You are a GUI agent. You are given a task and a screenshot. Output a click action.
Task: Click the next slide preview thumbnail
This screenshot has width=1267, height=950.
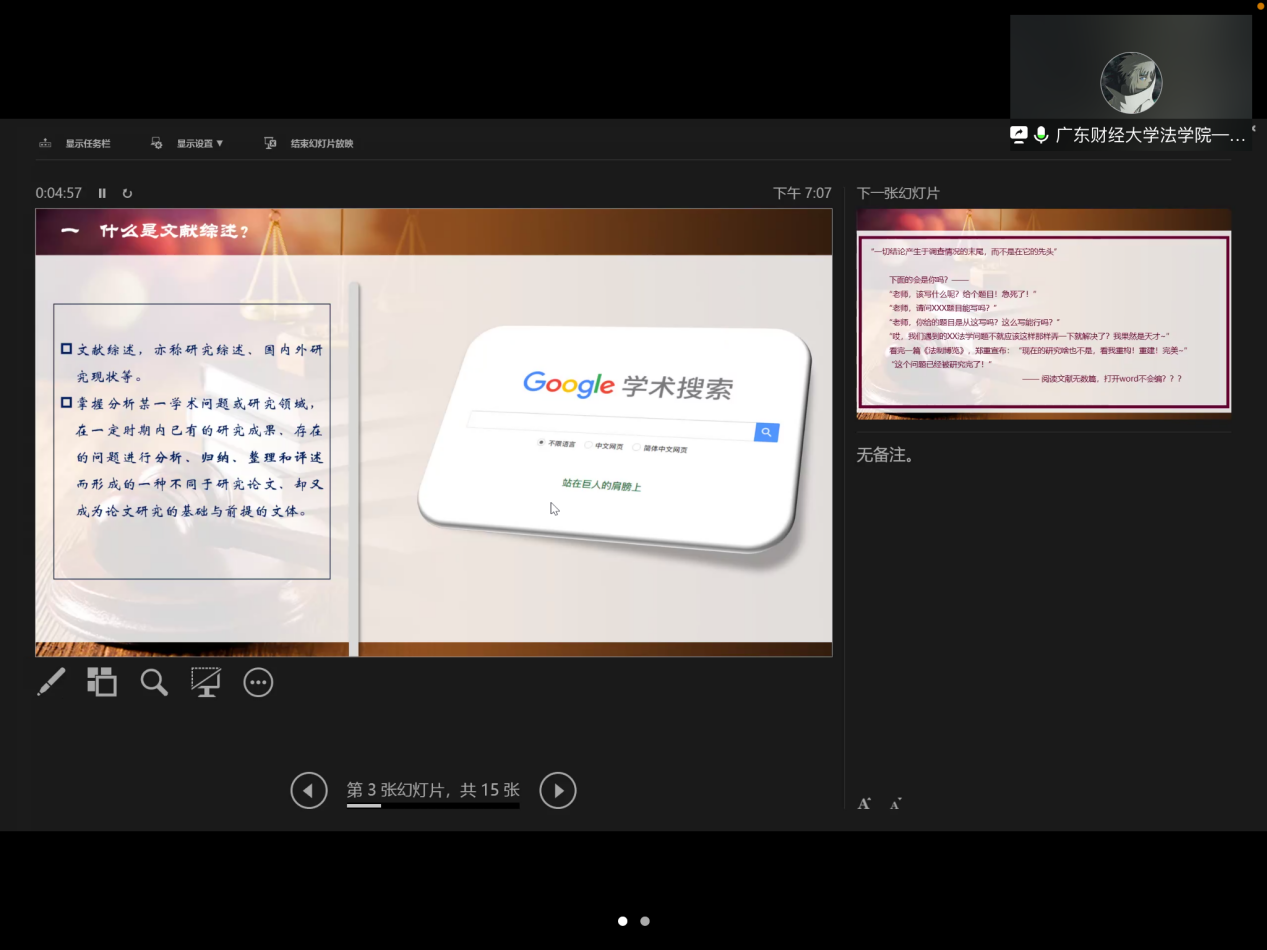(1043, 313)
